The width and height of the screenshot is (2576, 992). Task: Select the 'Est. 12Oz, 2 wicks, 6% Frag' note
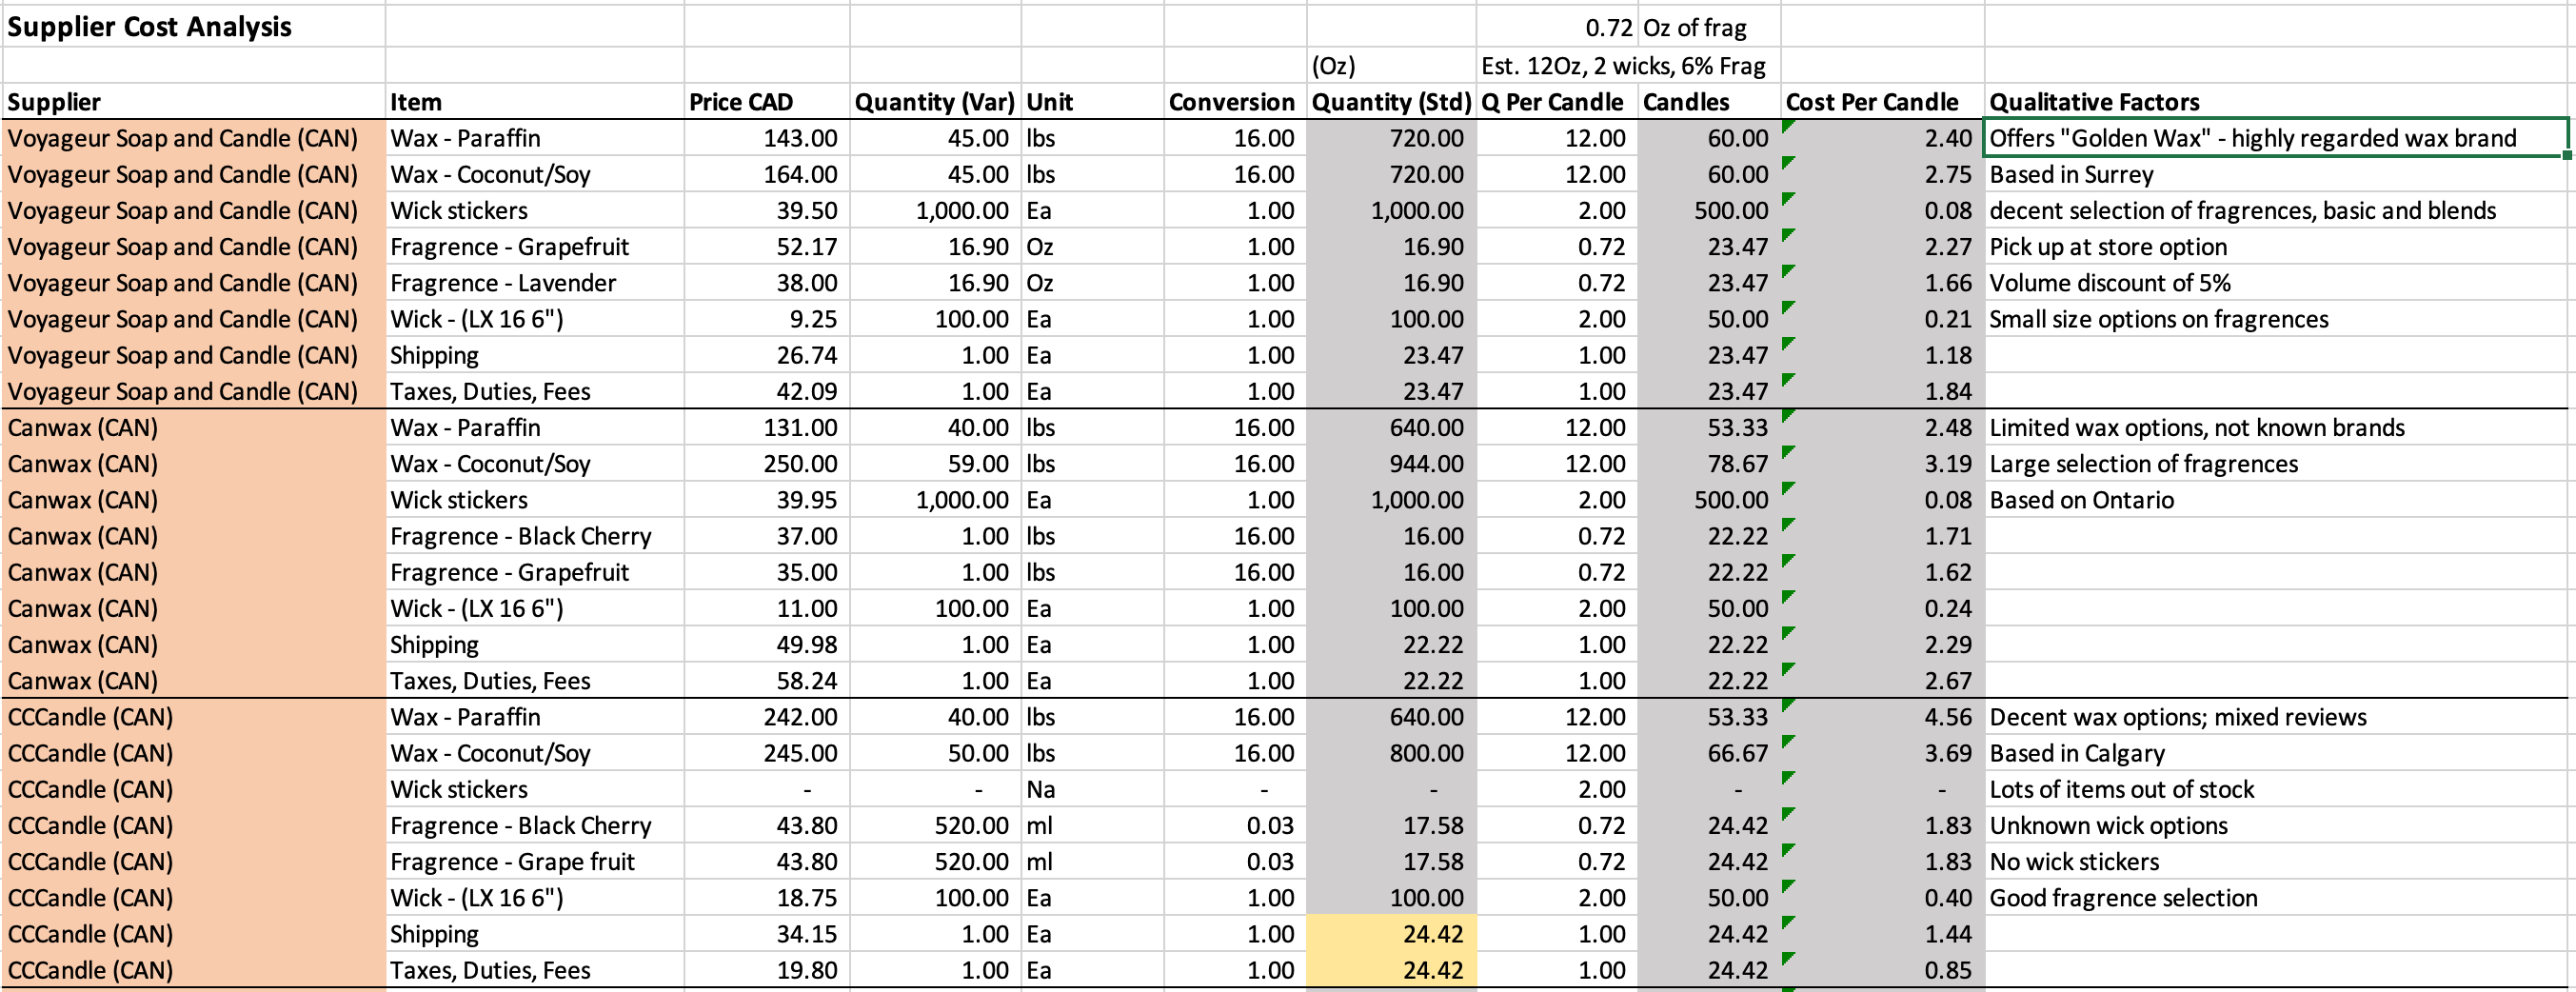1623,66
